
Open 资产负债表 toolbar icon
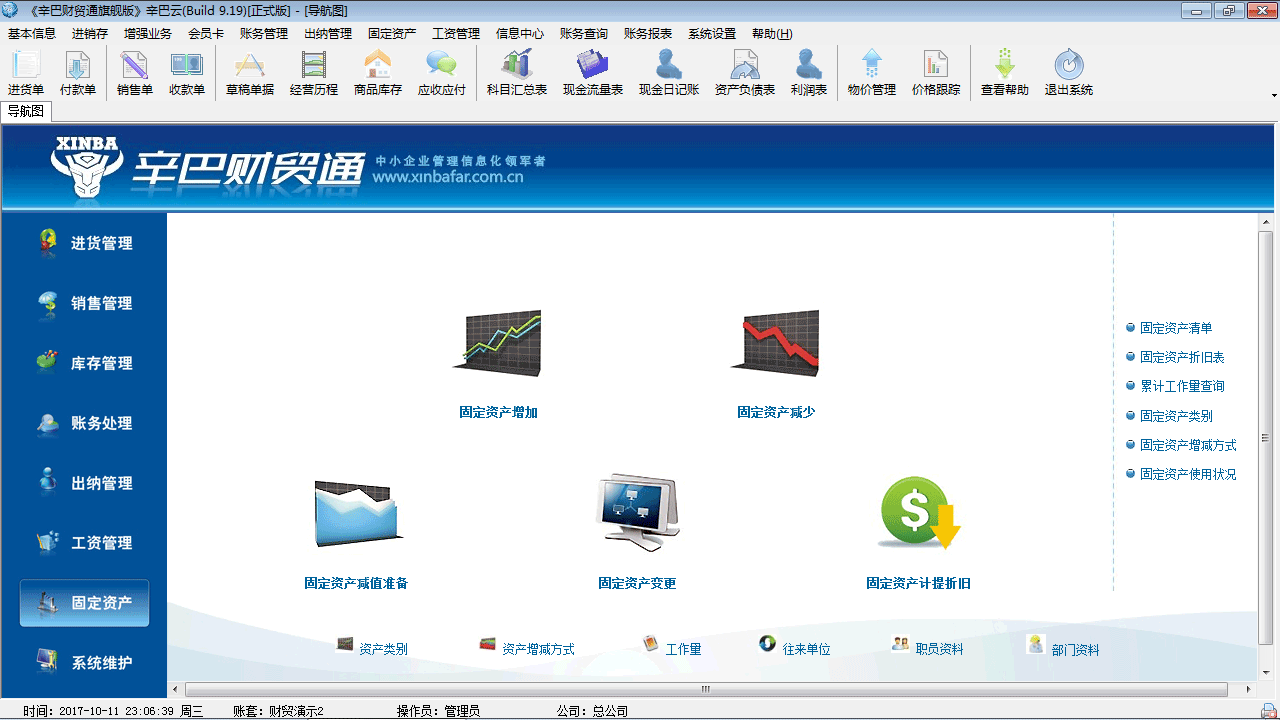click(x=745, y=73)
